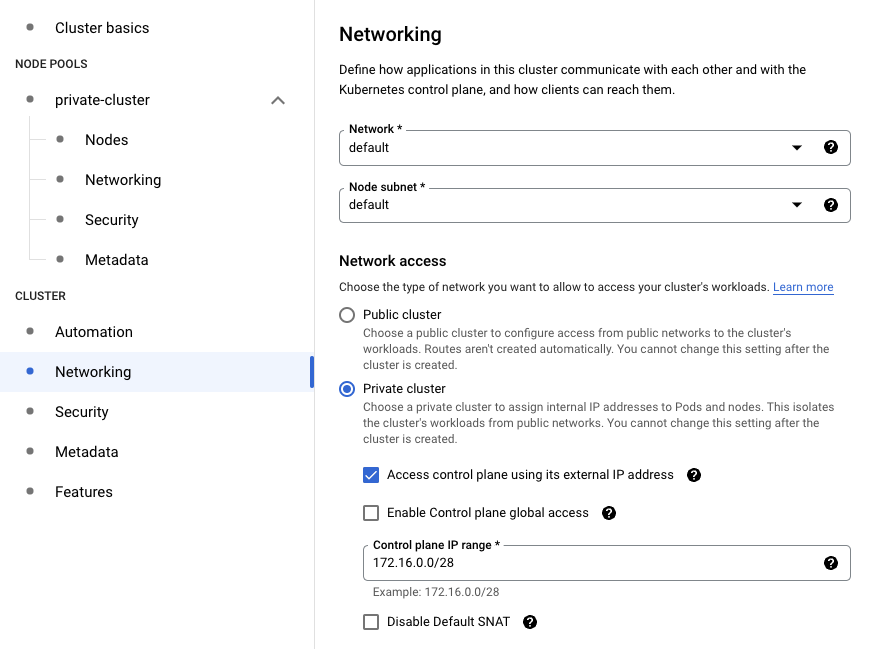
Task: Open help icon for Node subnet field
Action: point(831,205)
